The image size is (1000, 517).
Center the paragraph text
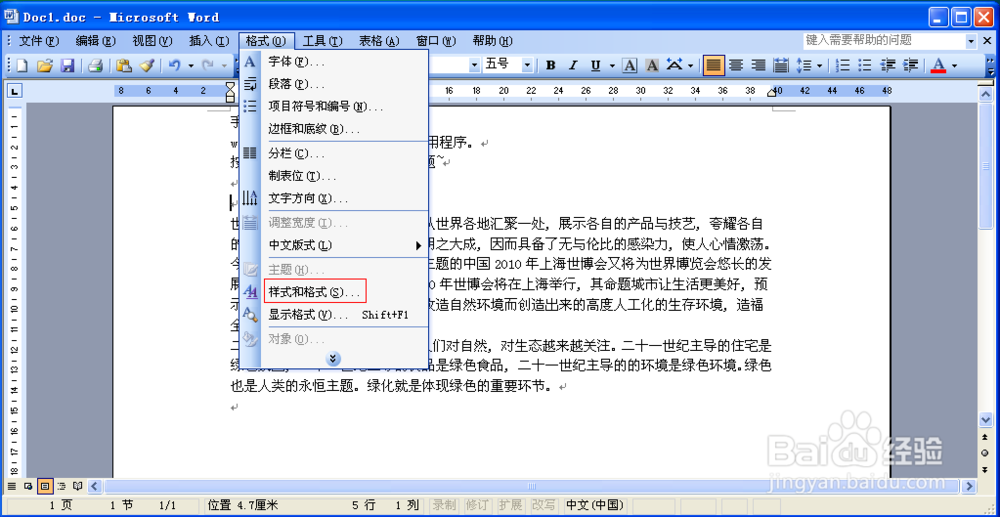click(x=736, y=65)
